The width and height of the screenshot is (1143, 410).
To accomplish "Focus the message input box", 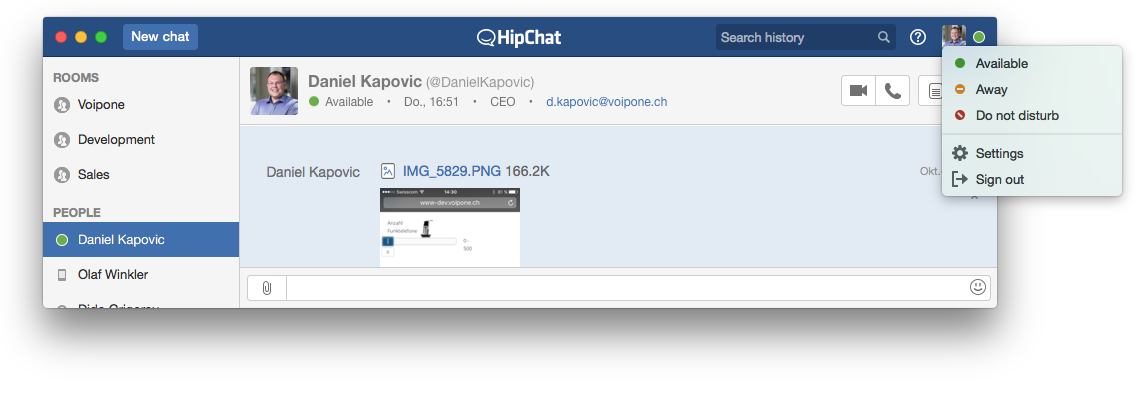I will [x=627, y=287].
